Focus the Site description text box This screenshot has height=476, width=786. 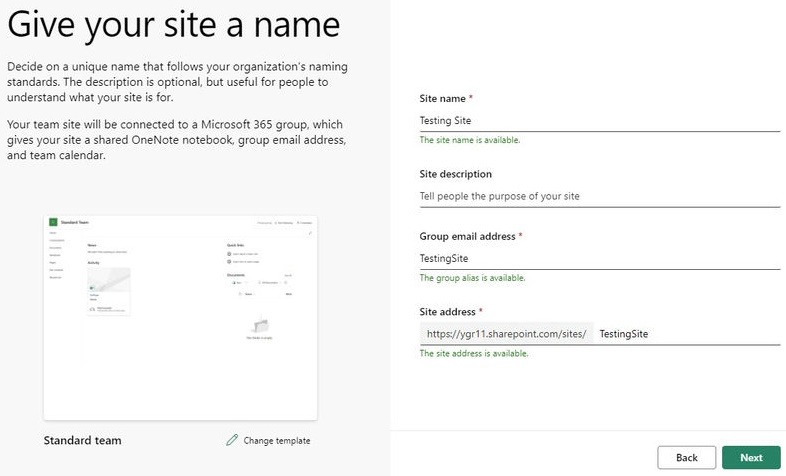[597, 196]
